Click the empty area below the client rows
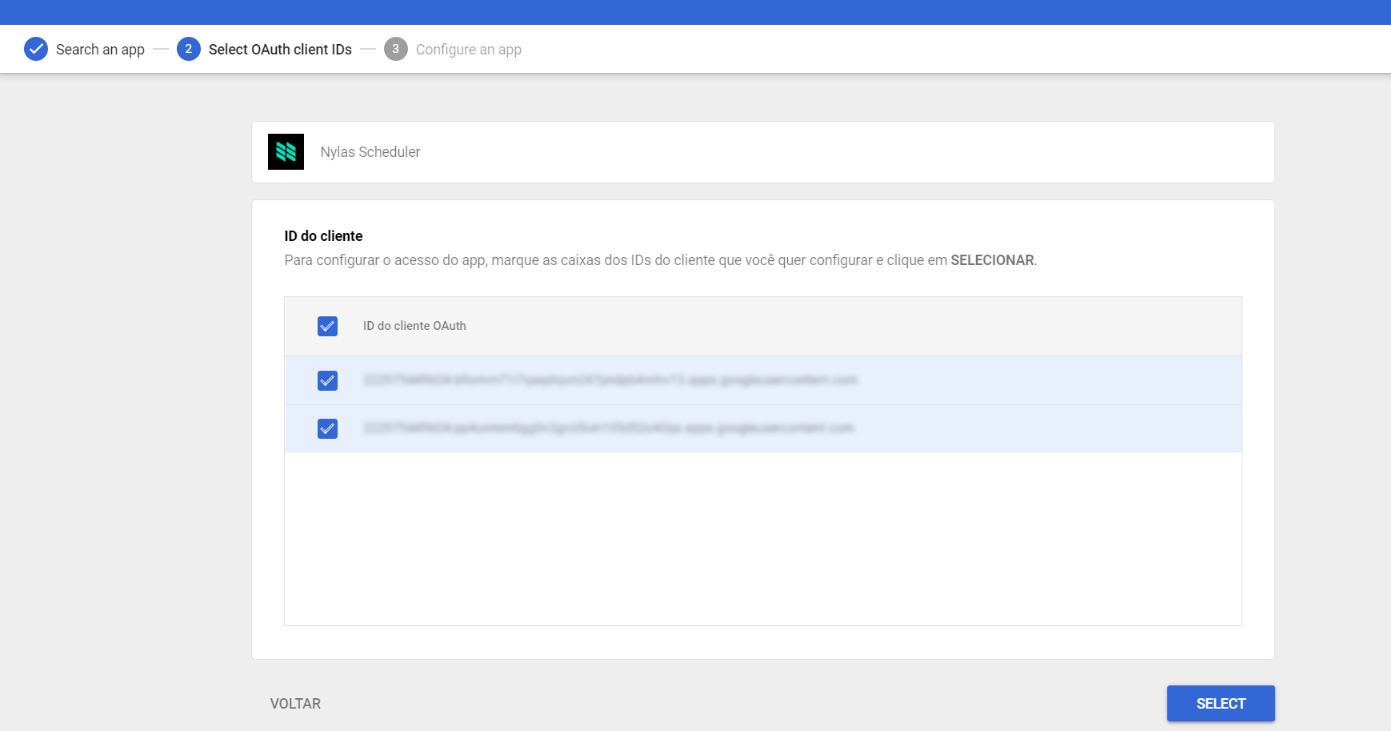The height and width of the screenshot is (731, 1391). [762, 538]
